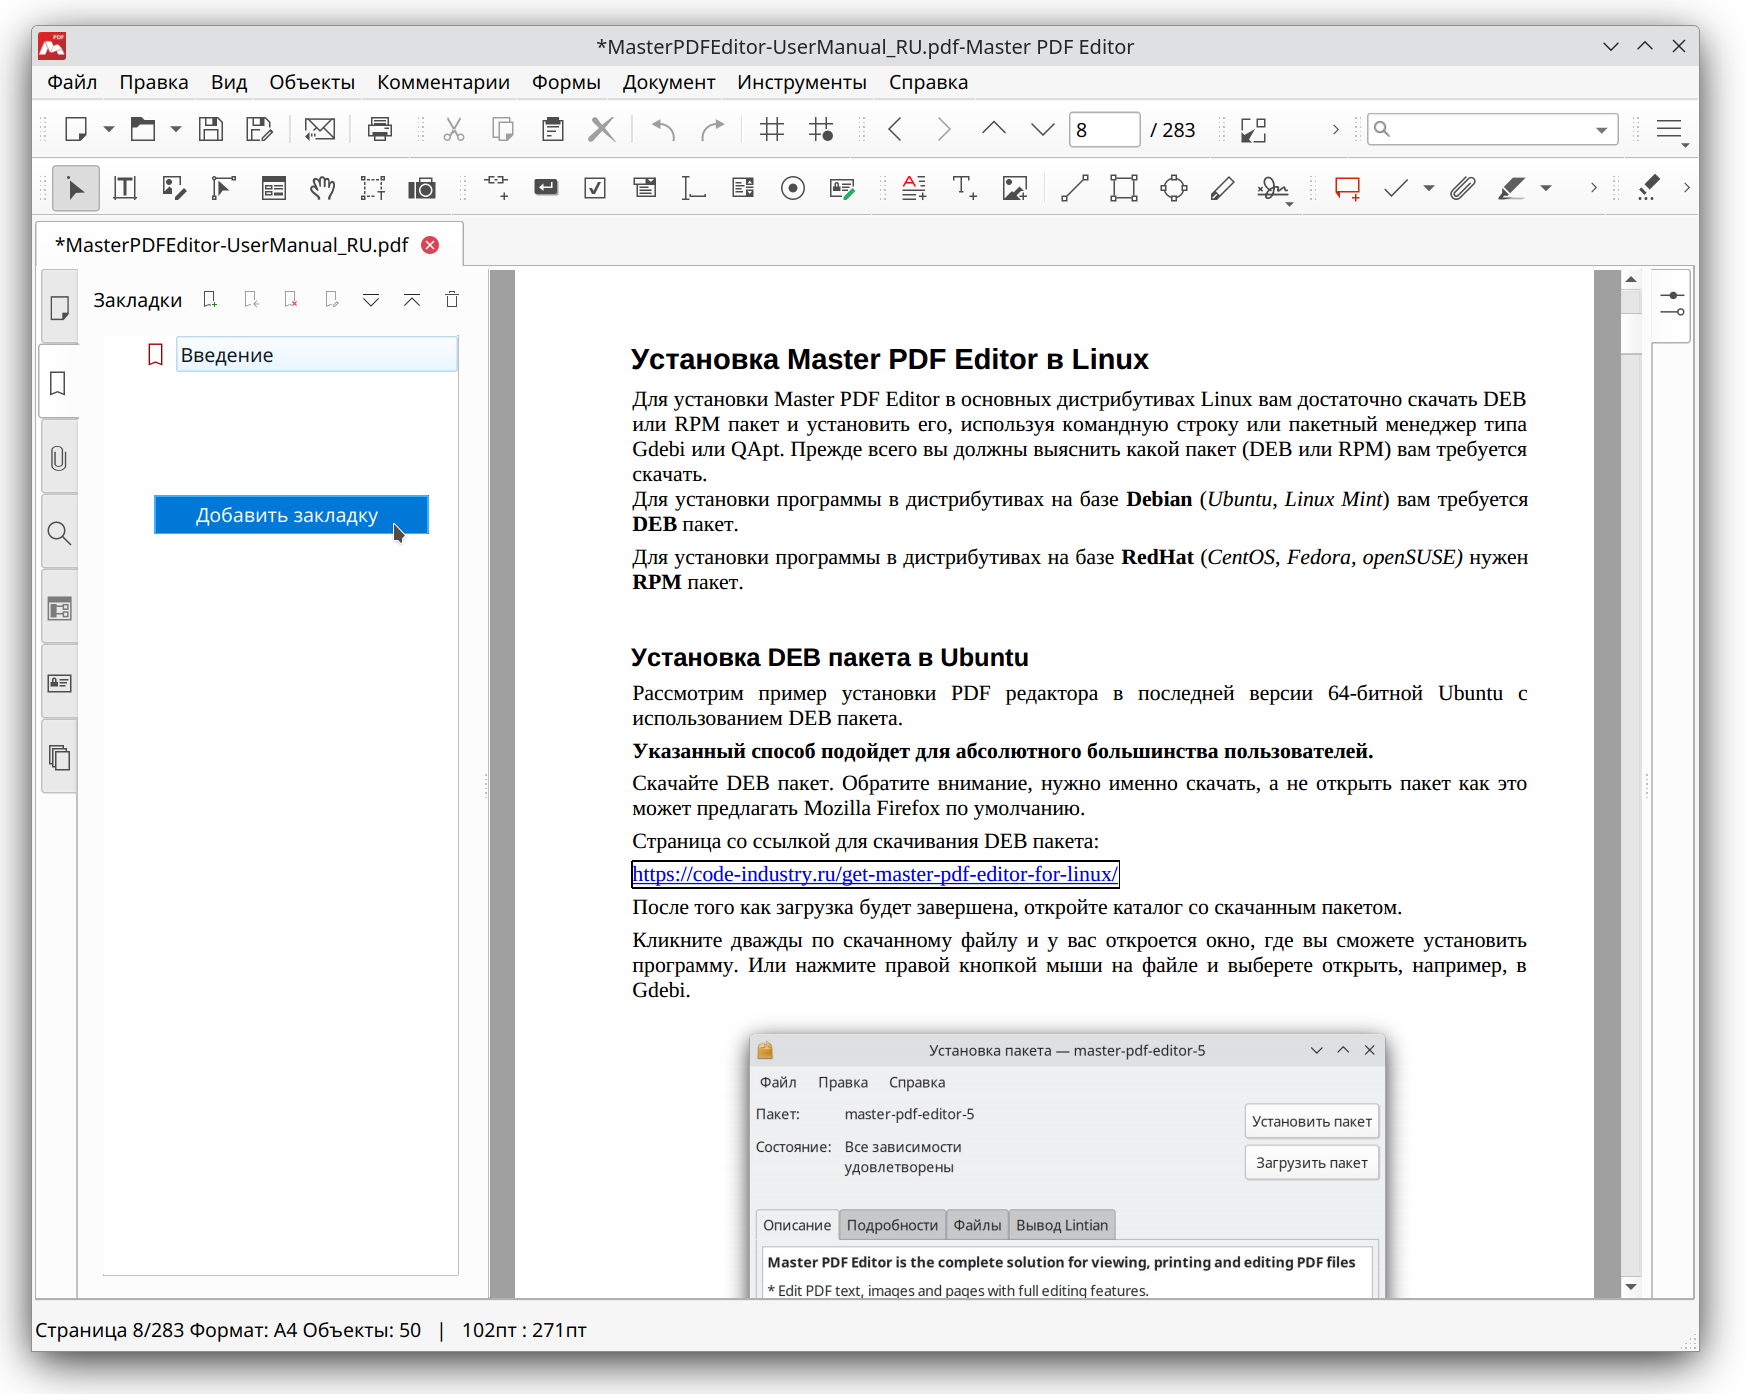
Task: Click the Insert Text tool
Action: (x=964, y=188)
